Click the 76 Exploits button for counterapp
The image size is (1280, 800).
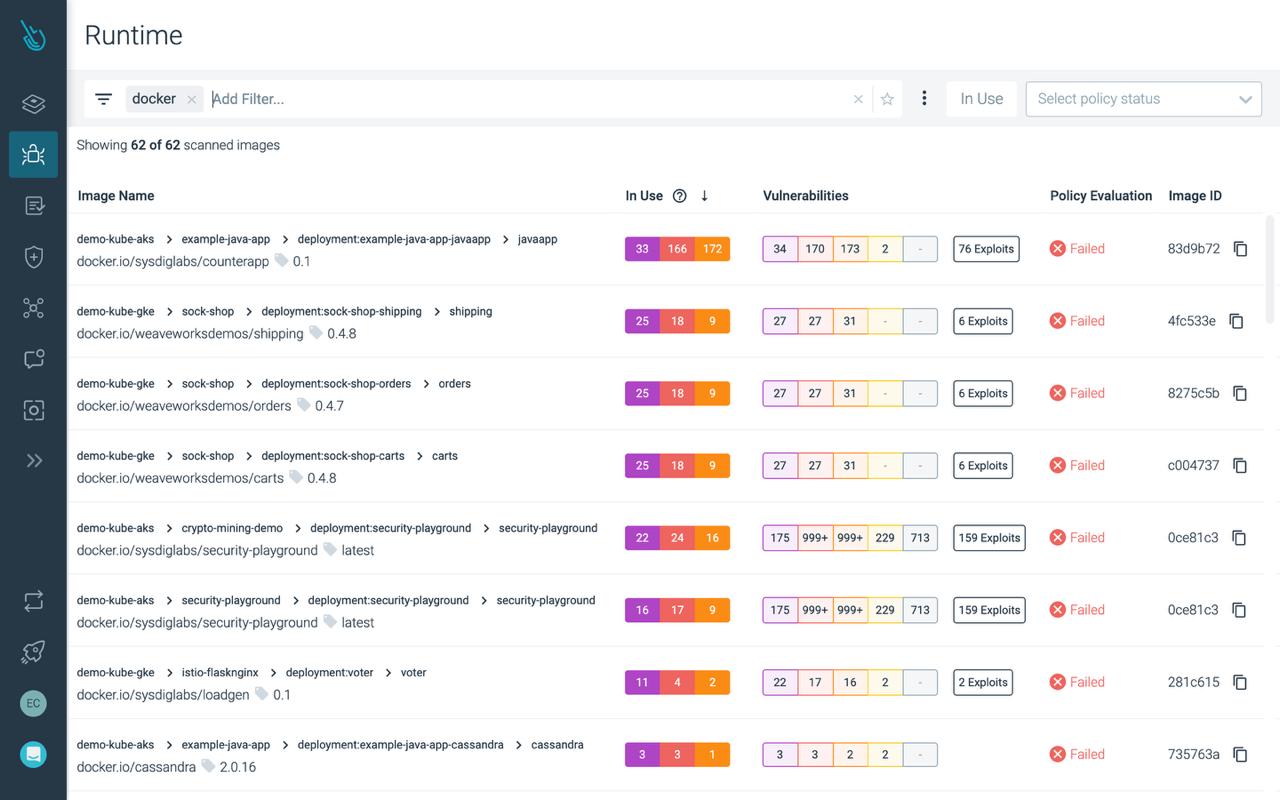986,248
